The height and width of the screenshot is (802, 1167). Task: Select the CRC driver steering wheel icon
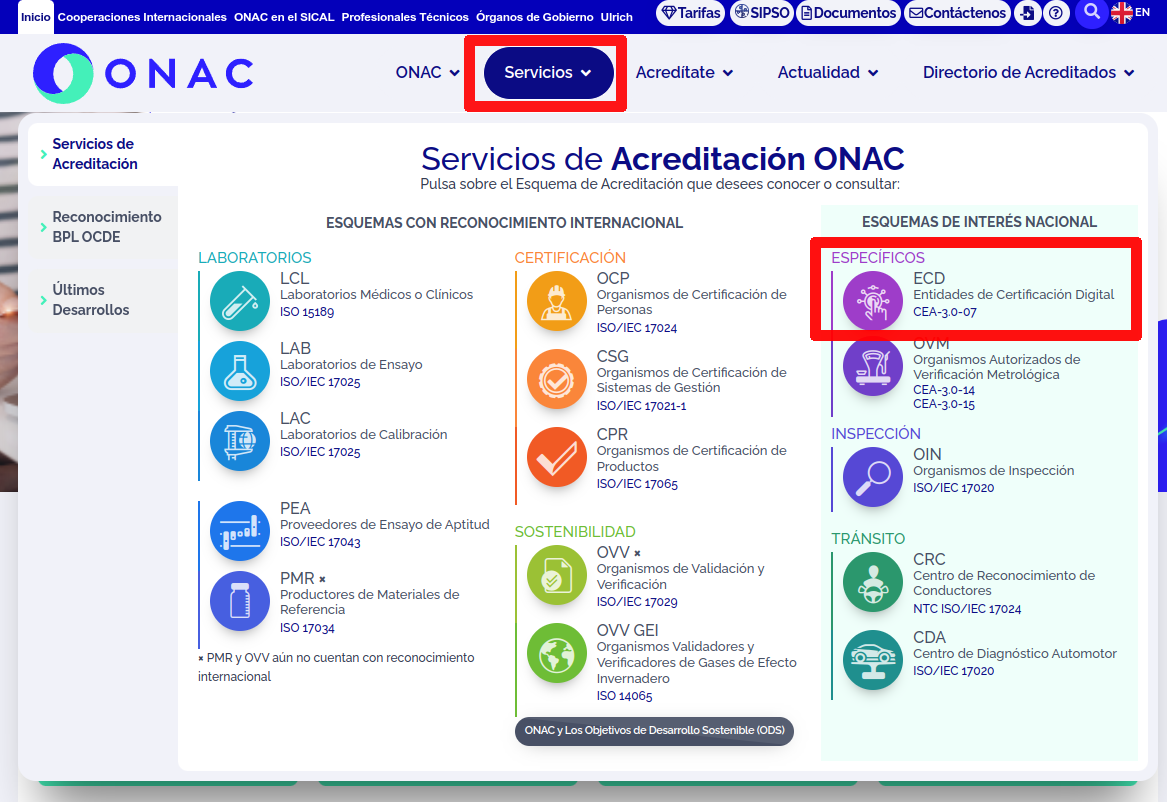873,582
